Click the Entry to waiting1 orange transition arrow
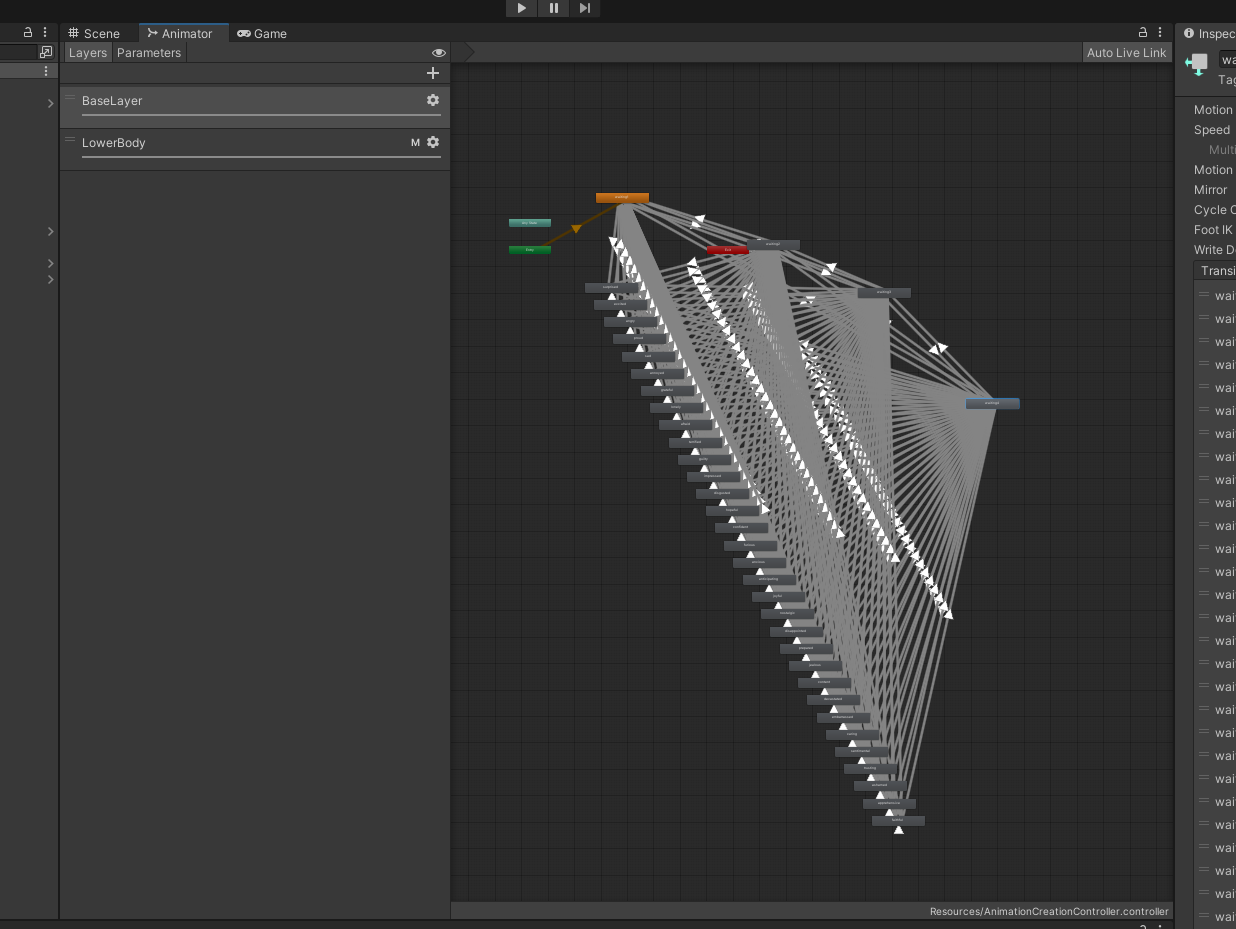The width and height of the screenshot is (1236, 929). click(x=576, y=229)
